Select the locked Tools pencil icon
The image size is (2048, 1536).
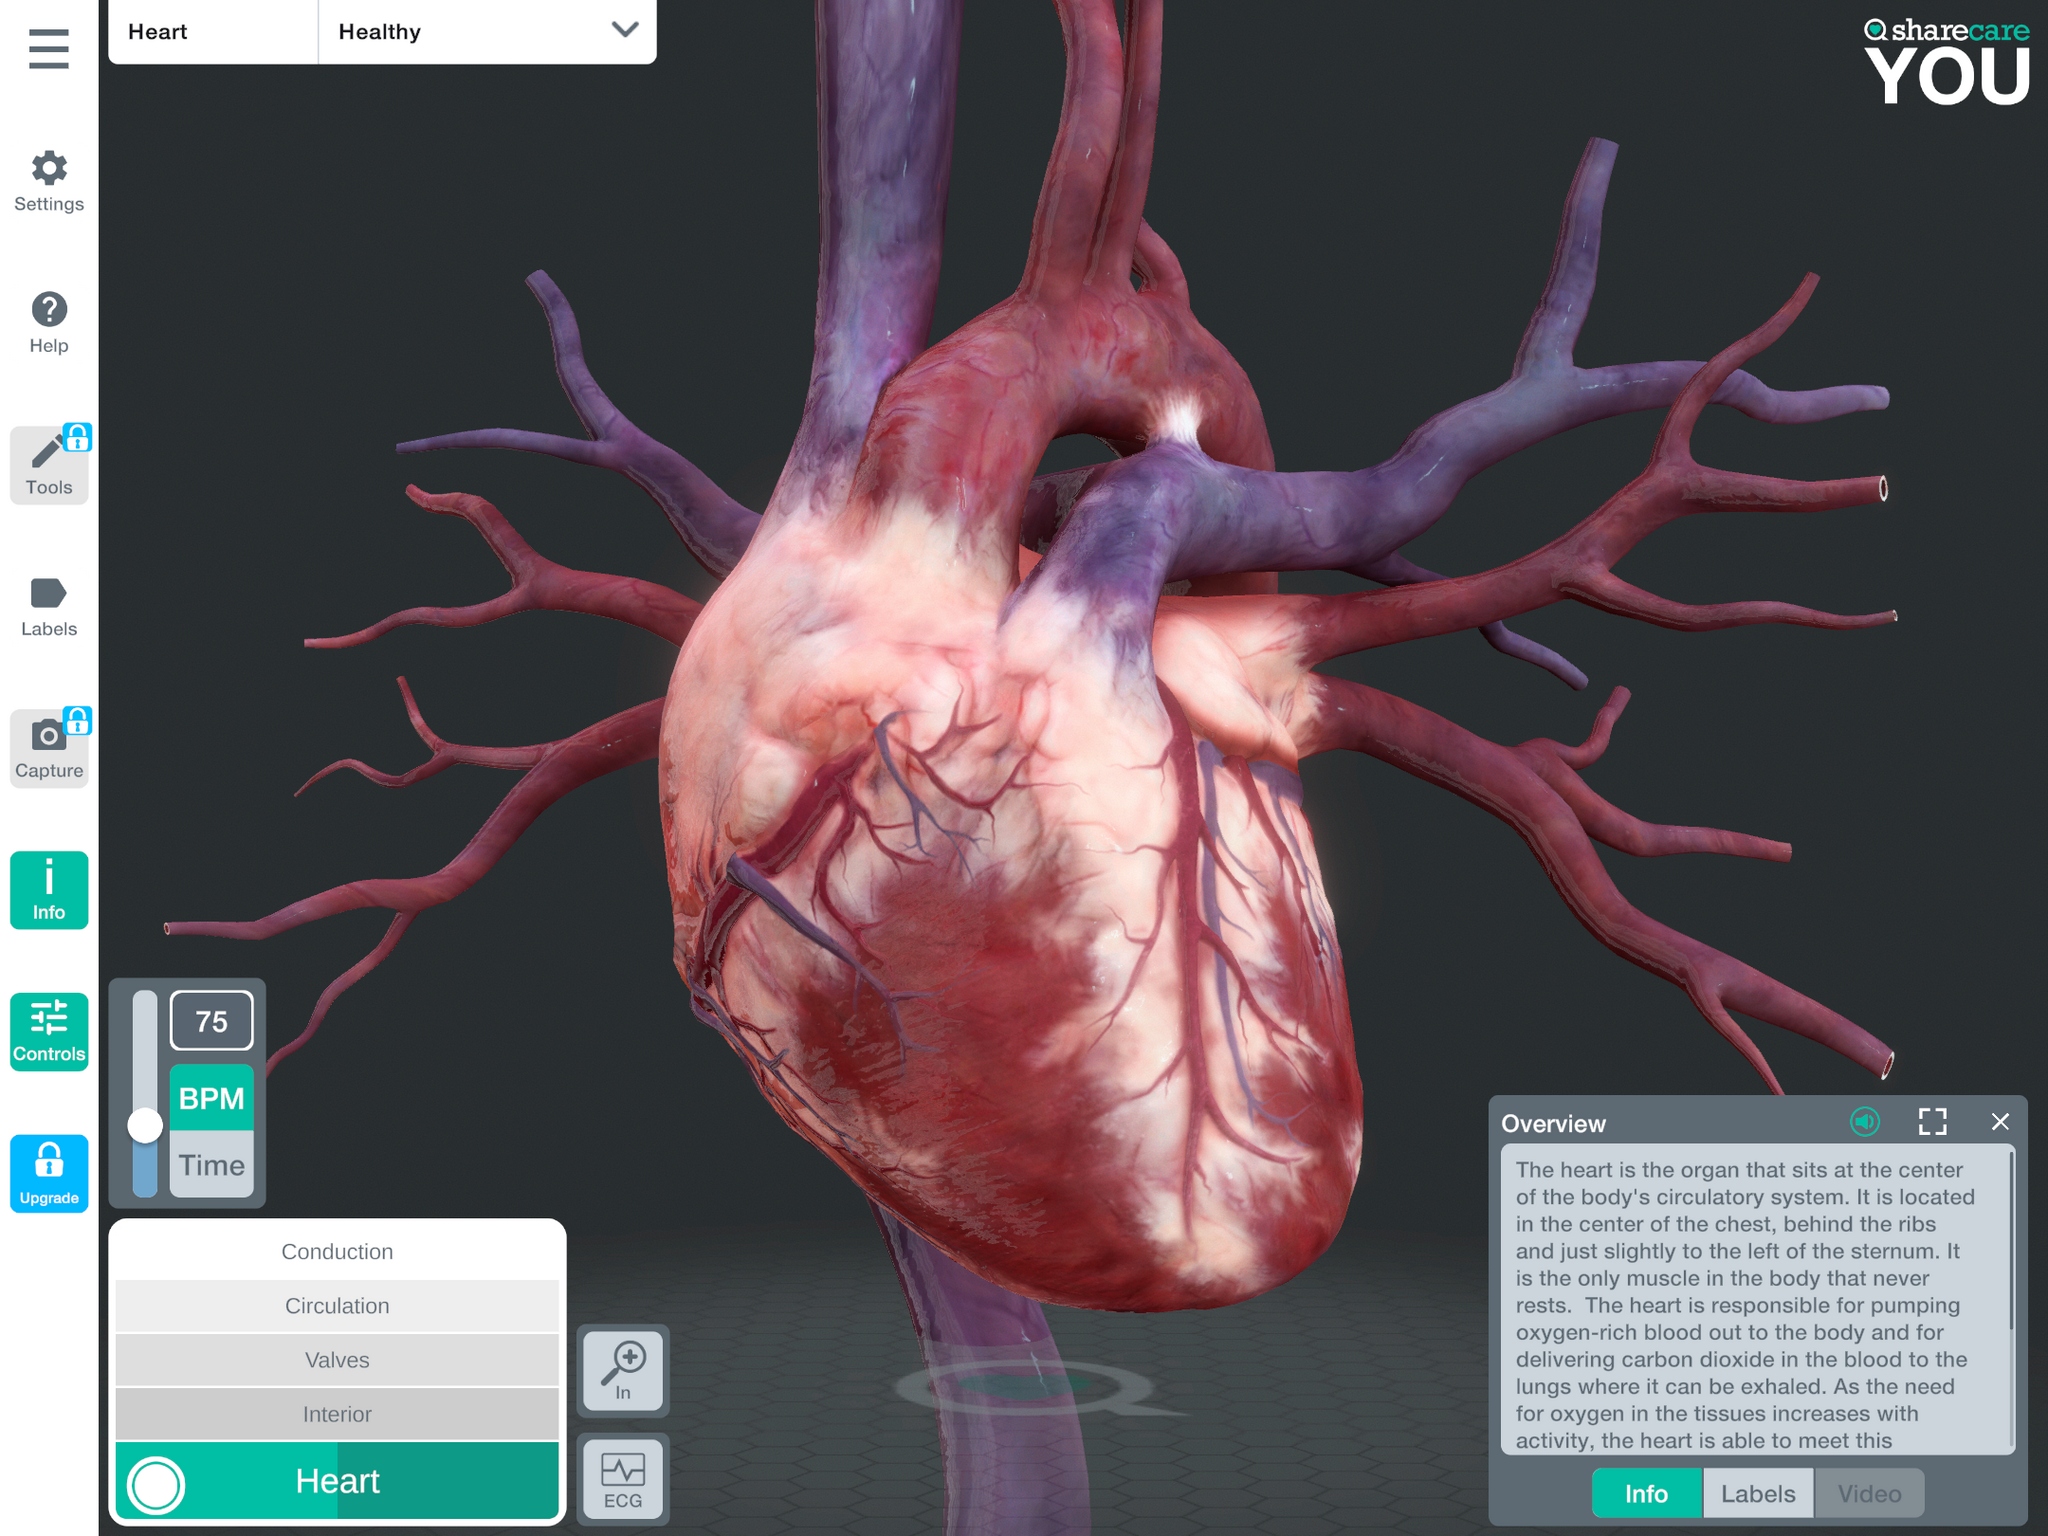48,464
